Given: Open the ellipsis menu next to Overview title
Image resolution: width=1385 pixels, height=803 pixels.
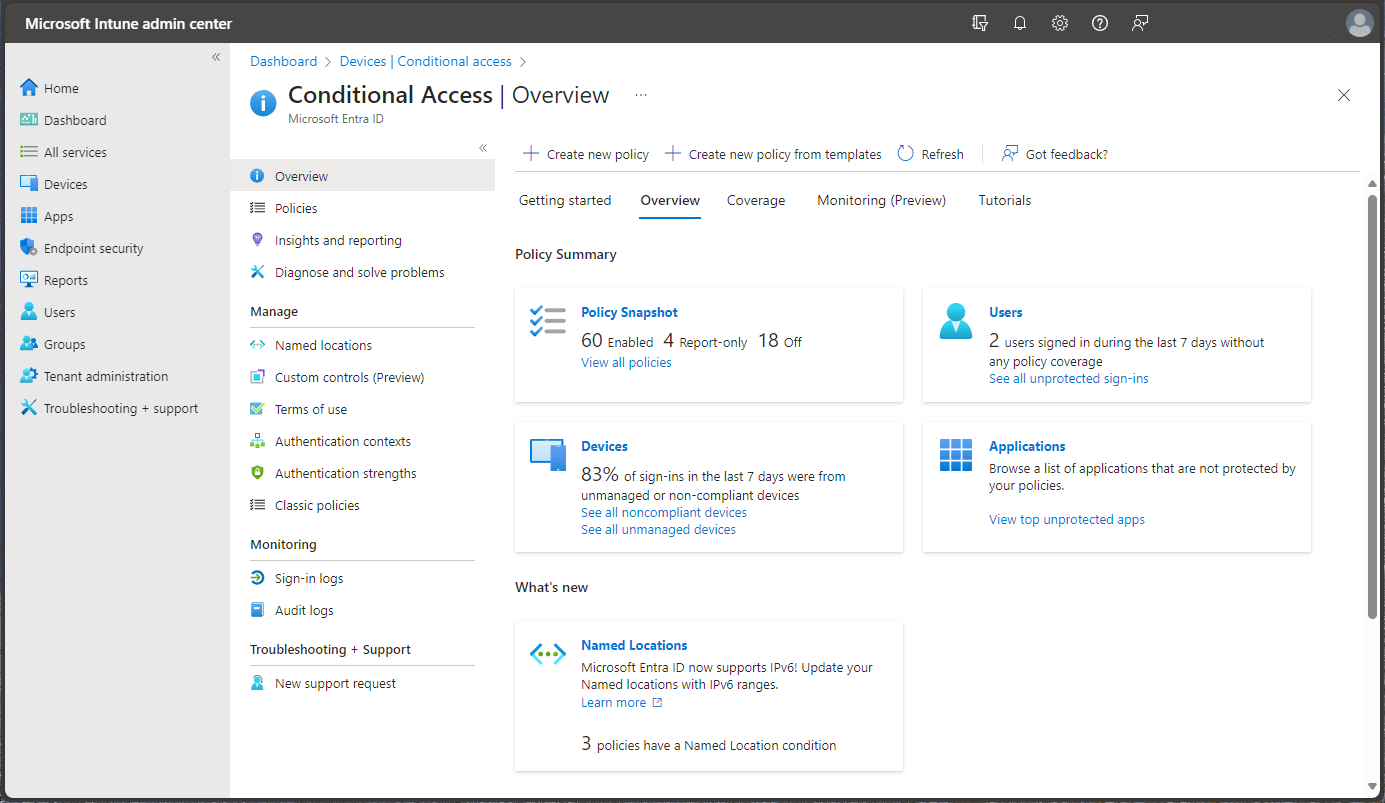Looking at the screenshot, I should [x=640, y=95].
